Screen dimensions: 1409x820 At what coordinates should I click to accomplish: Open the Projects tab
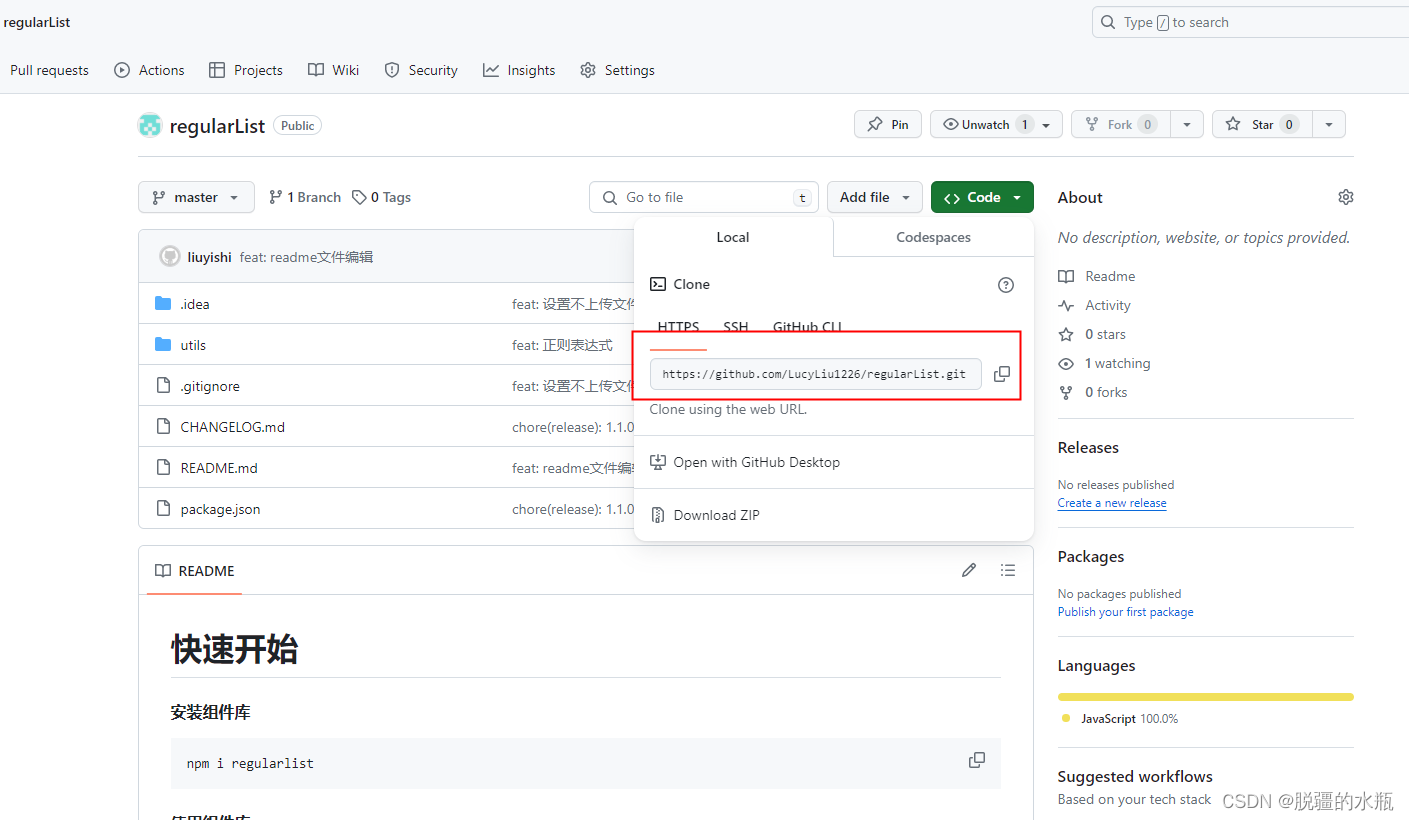(246, 70)
